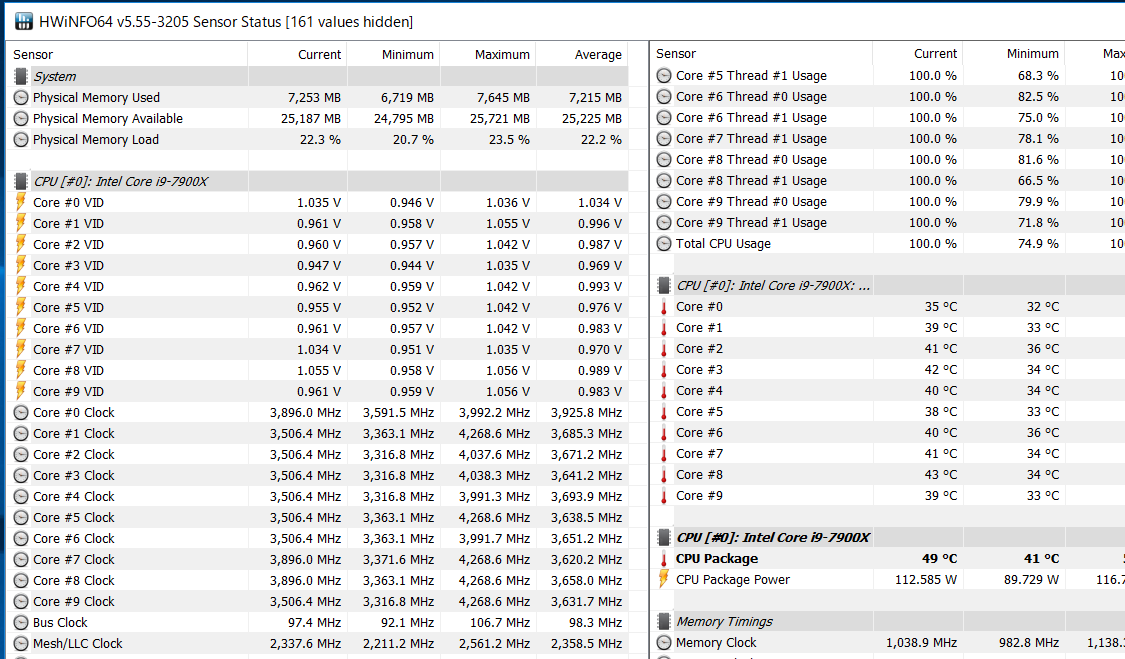The width and height of the screenshot is (1125, 659).
Task: Click the lightning icon beside Core #3 VID
Action: [x=21, y=266]
